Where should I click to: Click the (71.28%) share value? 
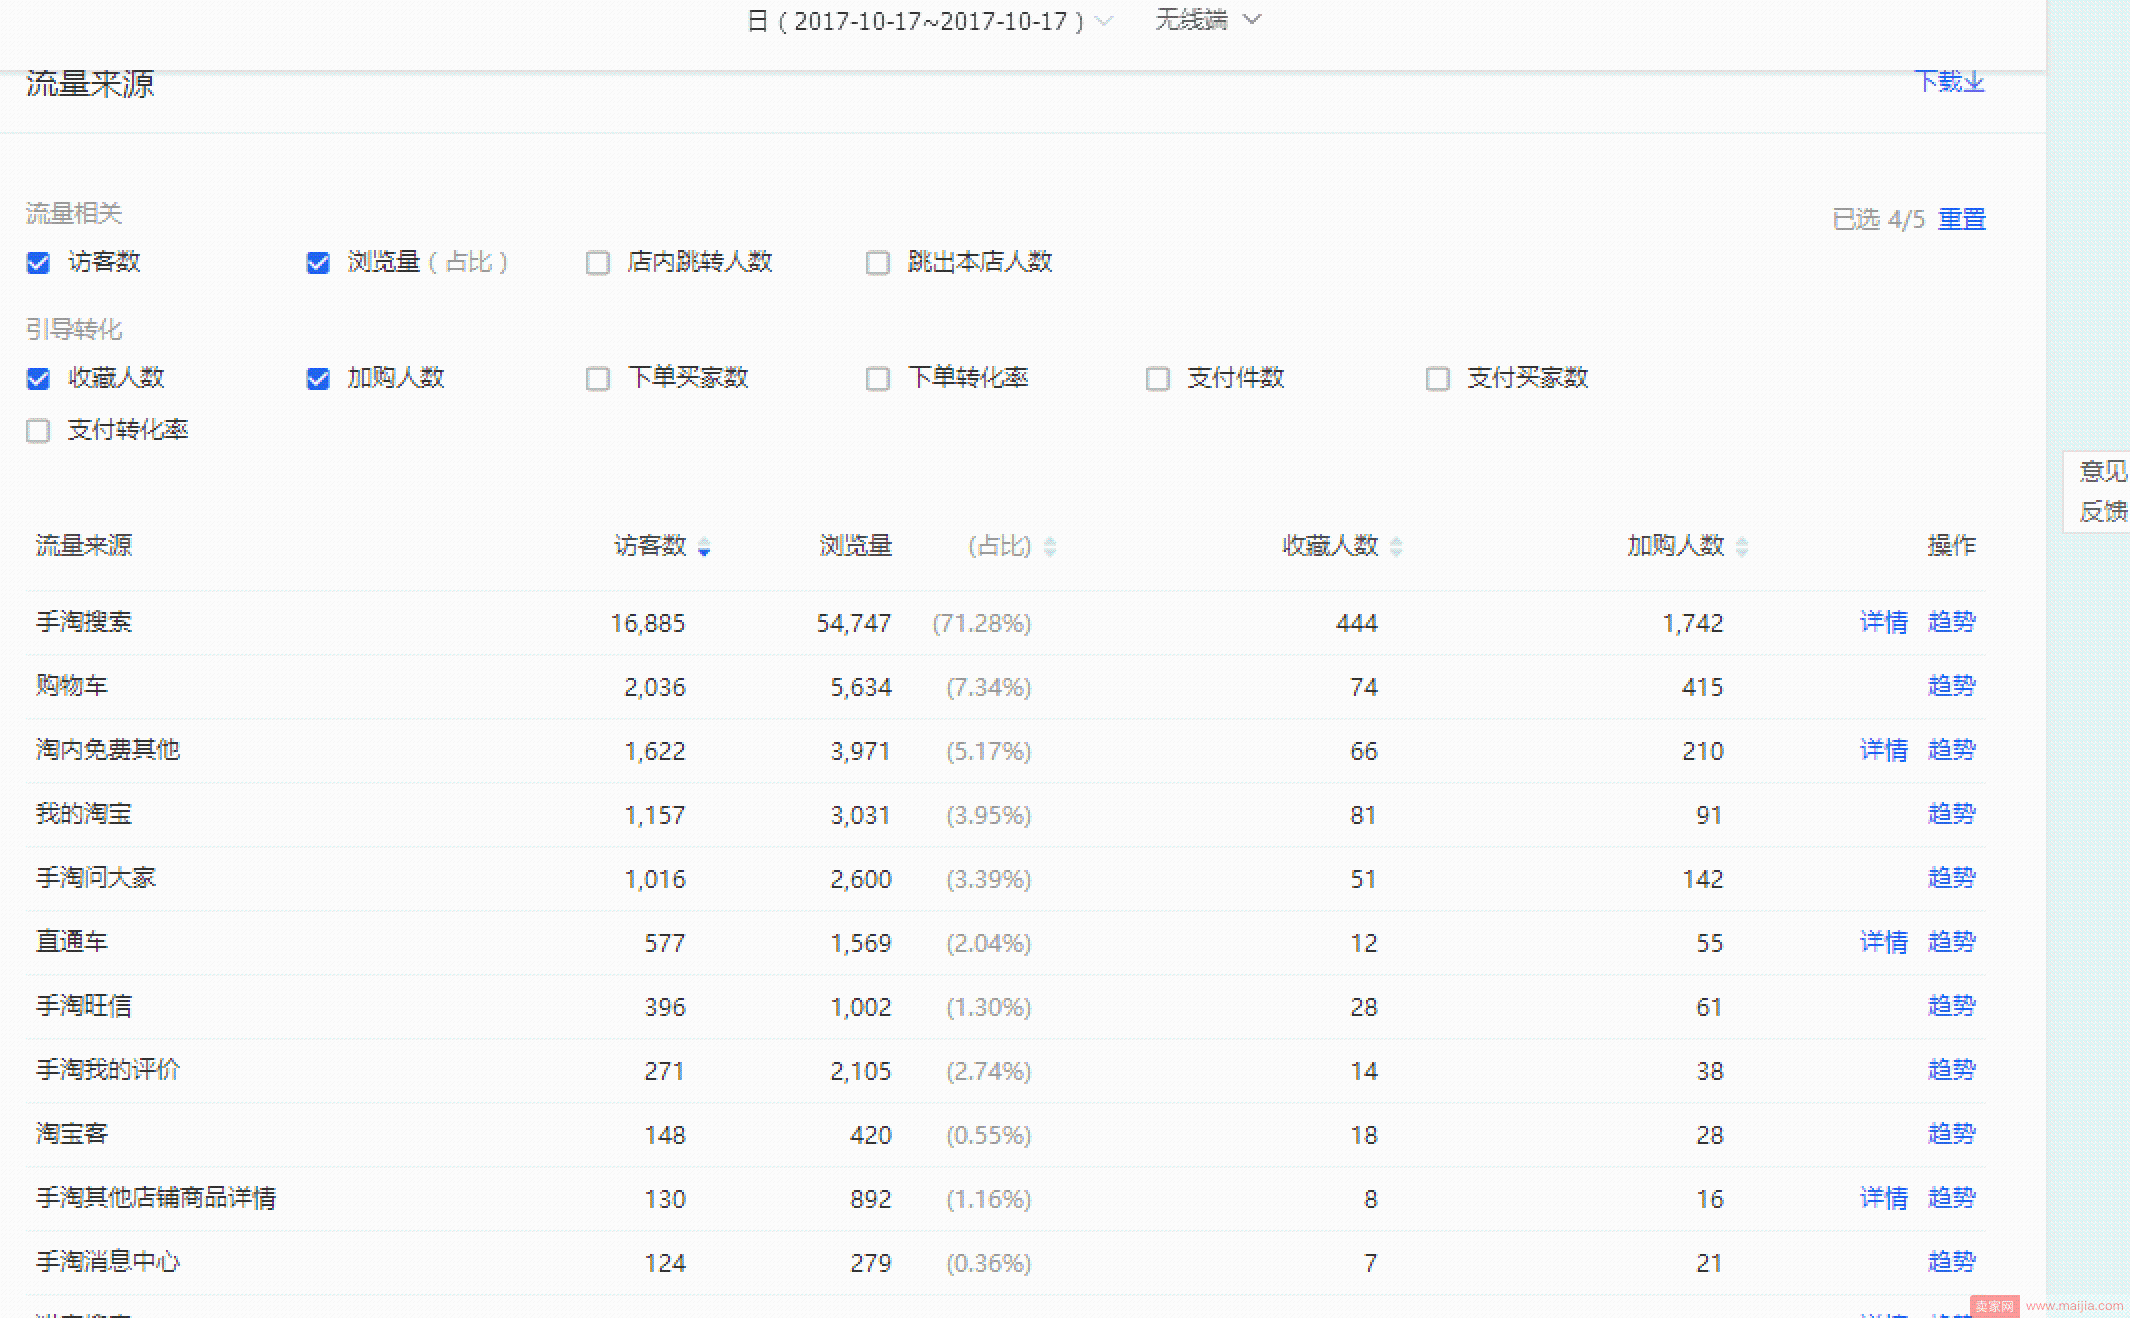point(982,623)
